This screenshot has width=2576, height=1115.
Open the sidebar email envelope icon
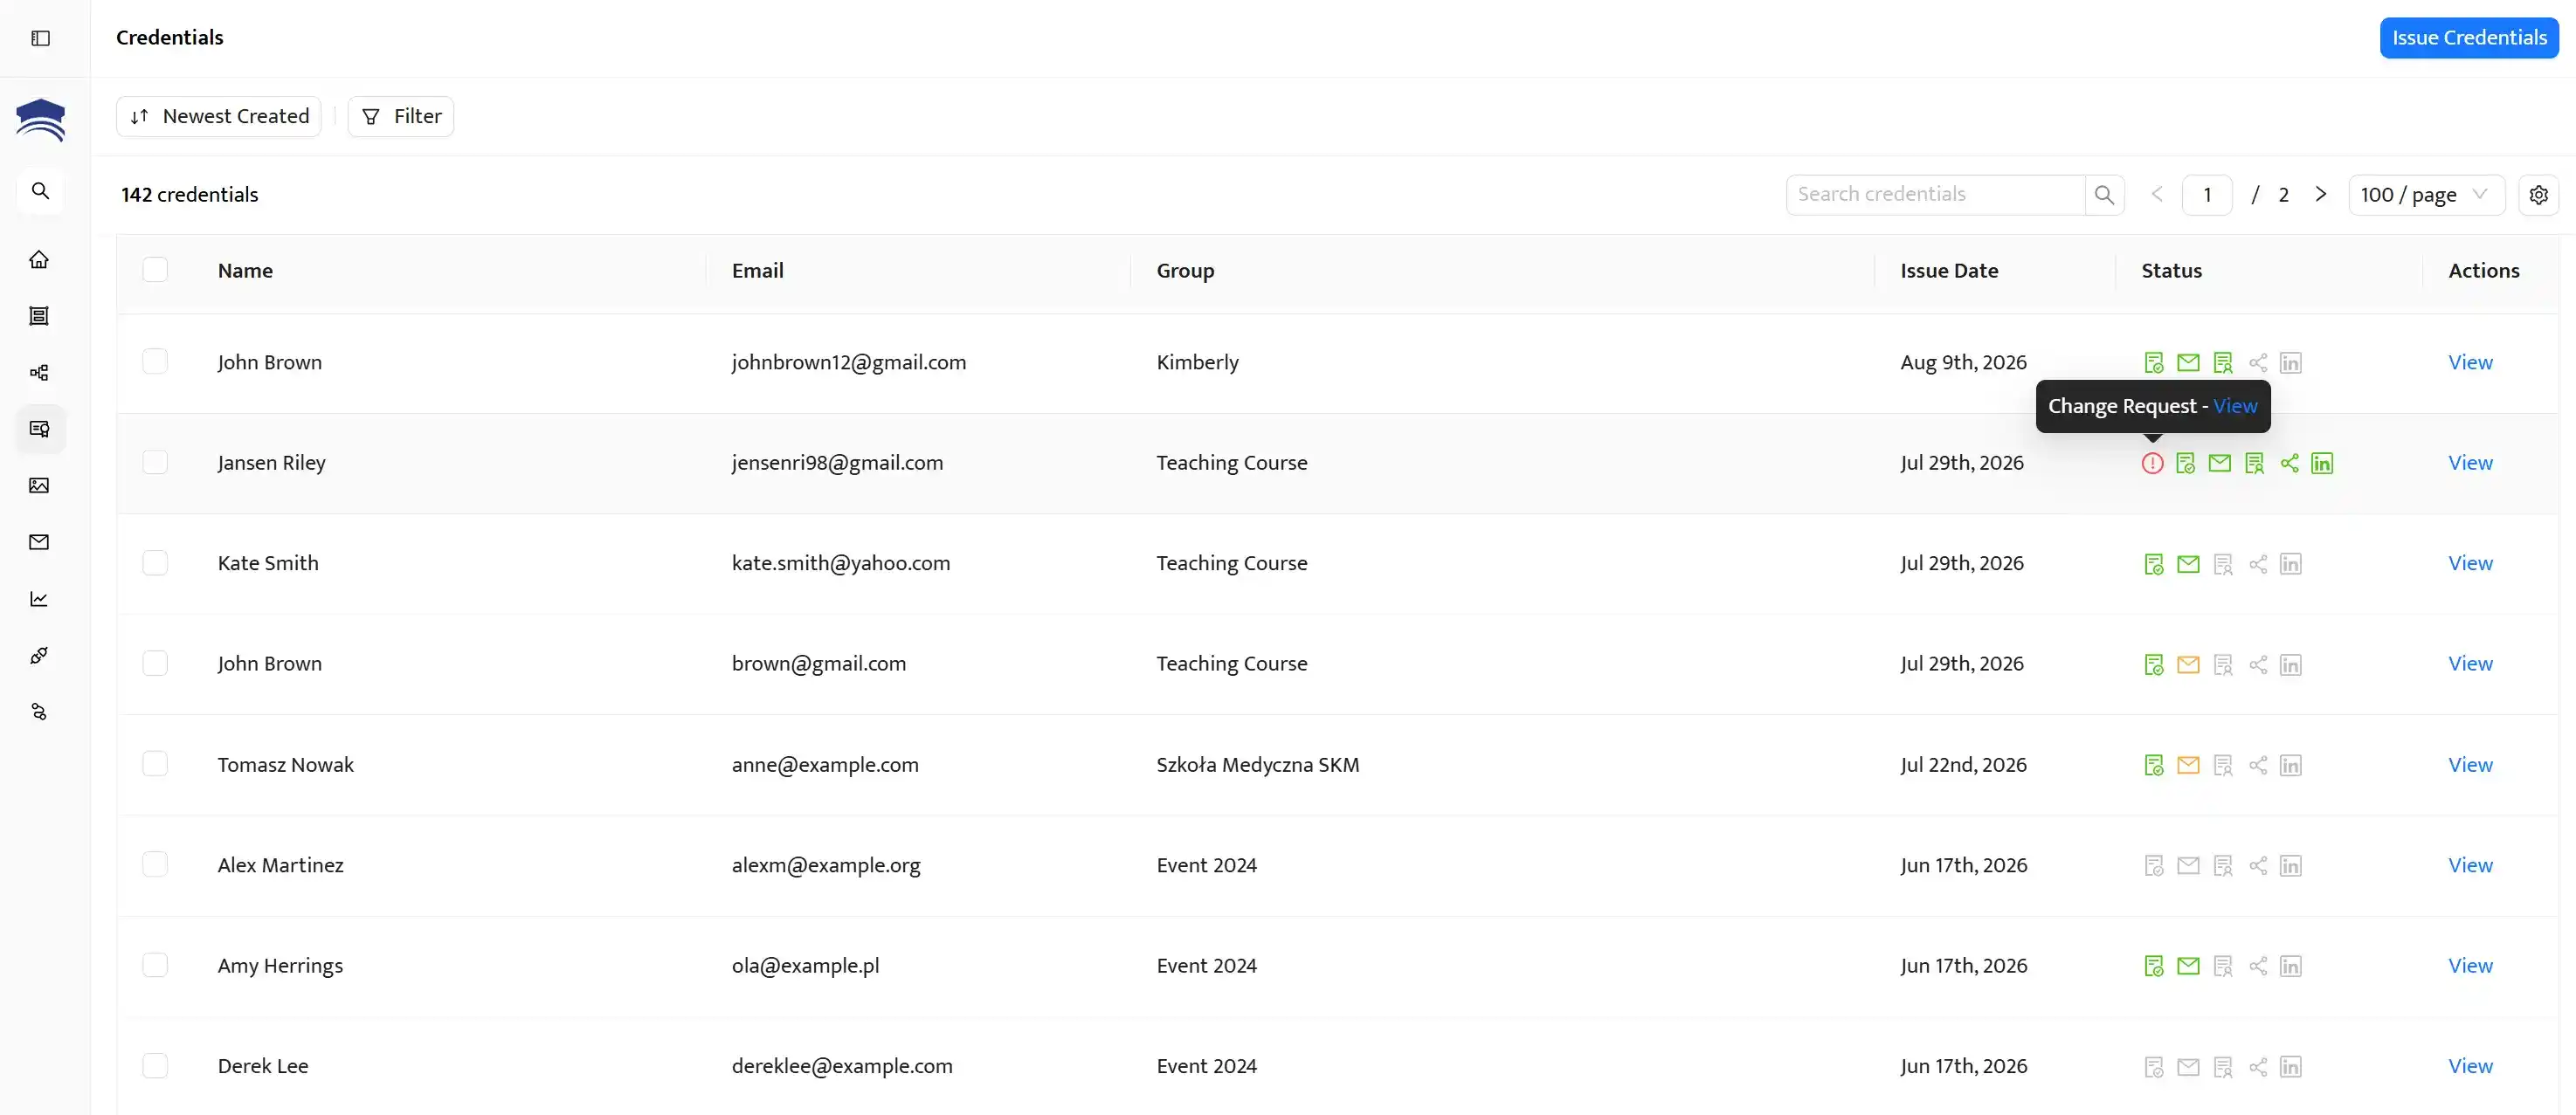(39, 542)
